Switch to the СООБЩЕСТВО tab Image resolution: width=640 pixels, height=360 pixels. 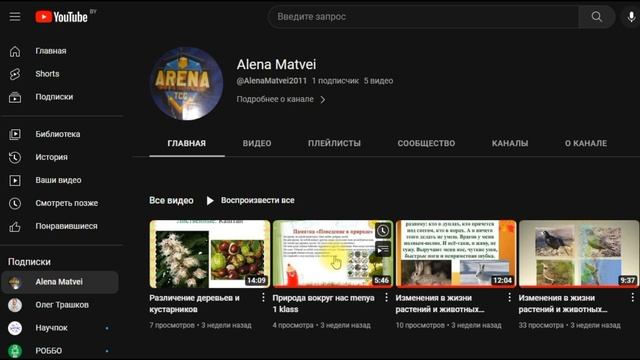(x=426, y=143)
